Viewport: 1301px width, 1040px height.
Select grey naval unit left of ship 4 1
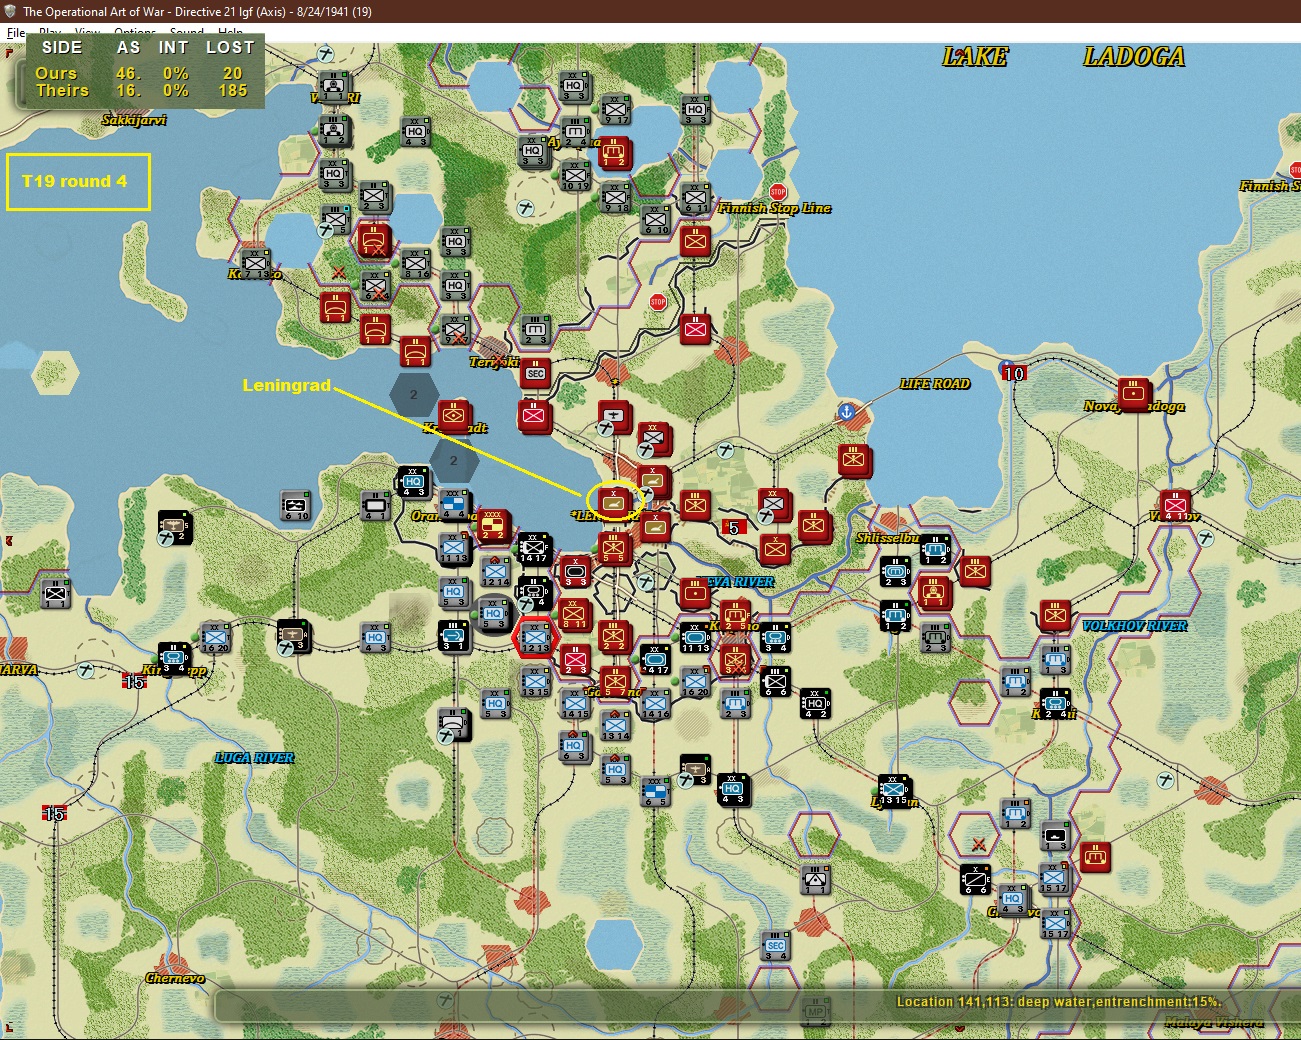click(x=295, y=505)
